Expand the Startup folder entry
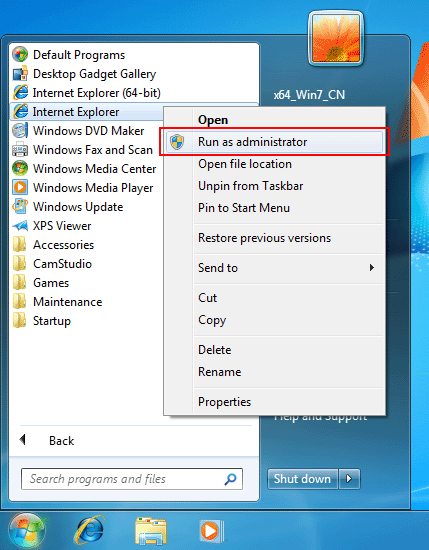The height and width of the screenshot is (550, 429). pos(52,321)
